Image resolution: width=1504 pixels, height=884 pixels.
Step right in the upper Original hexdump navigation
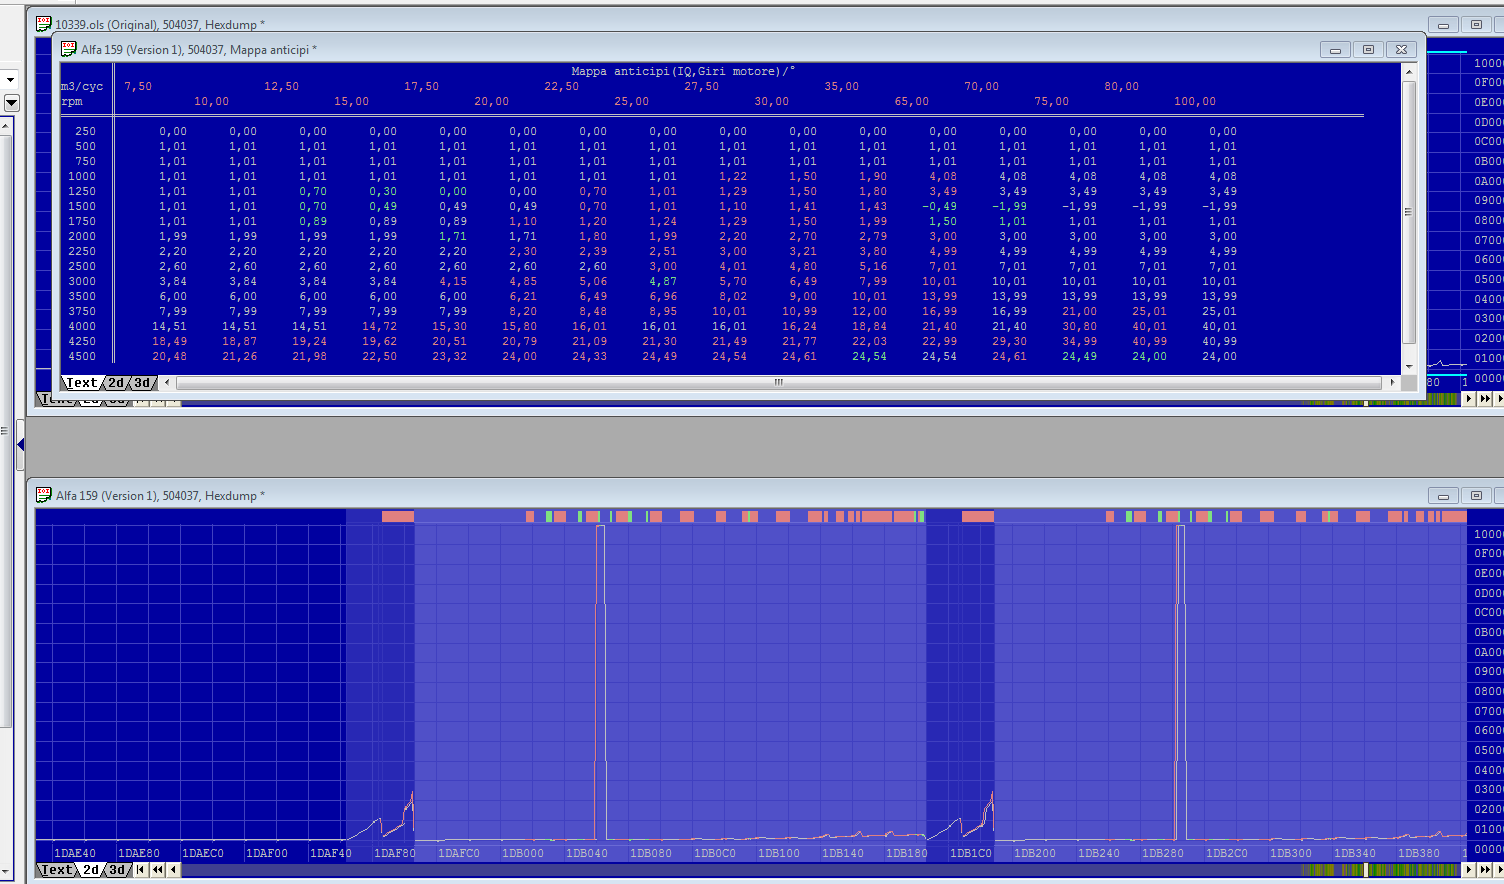pyautogui.click(x=1469, y=398)
